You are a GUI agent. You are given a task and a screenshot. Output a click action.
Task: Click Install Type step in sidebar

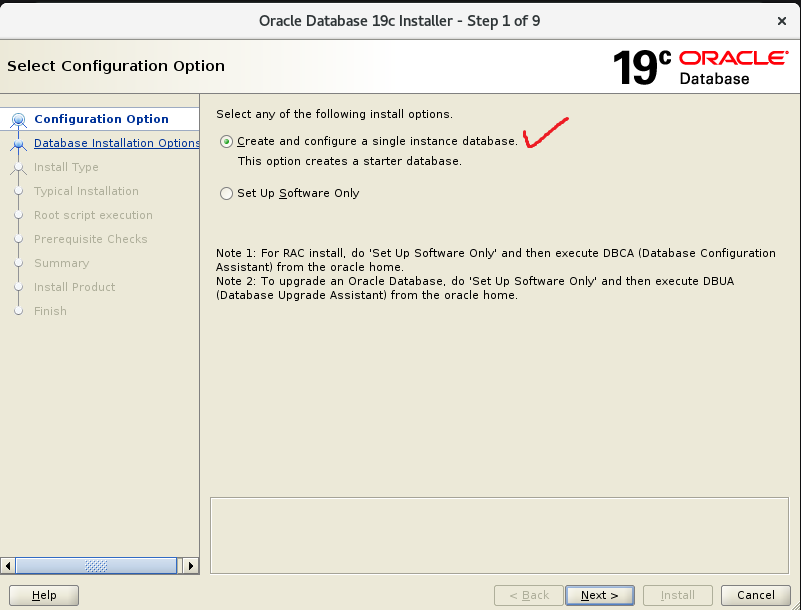click(66, 167)
